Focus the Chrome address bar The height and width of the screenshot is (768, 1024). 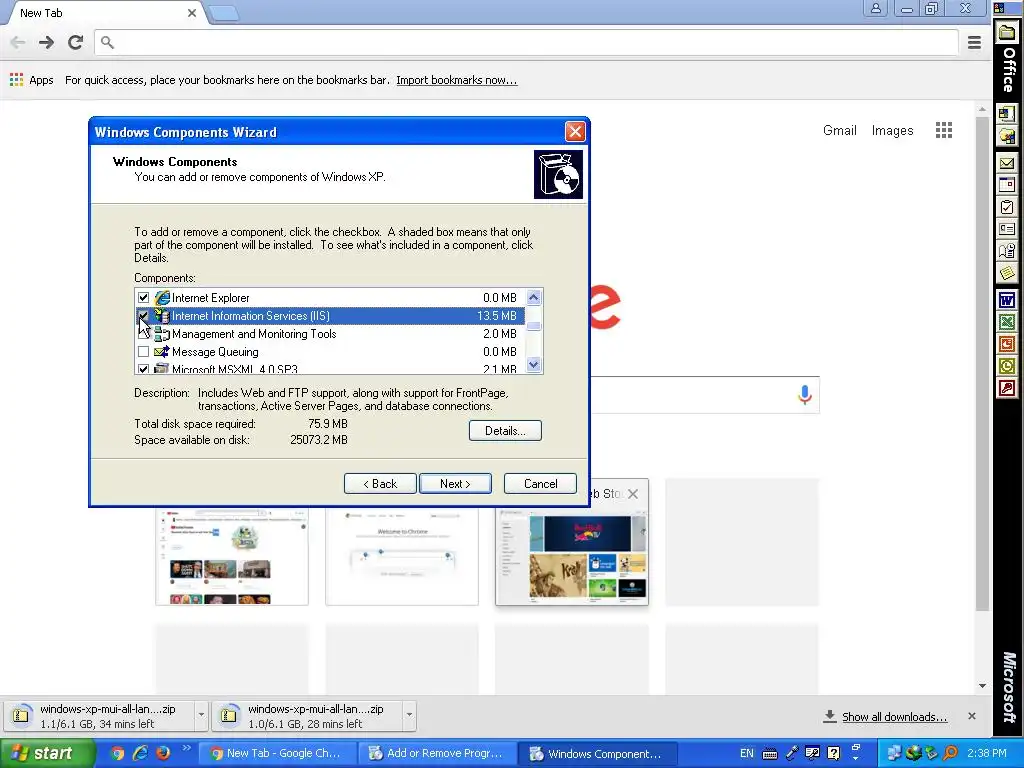click(526, 42)
